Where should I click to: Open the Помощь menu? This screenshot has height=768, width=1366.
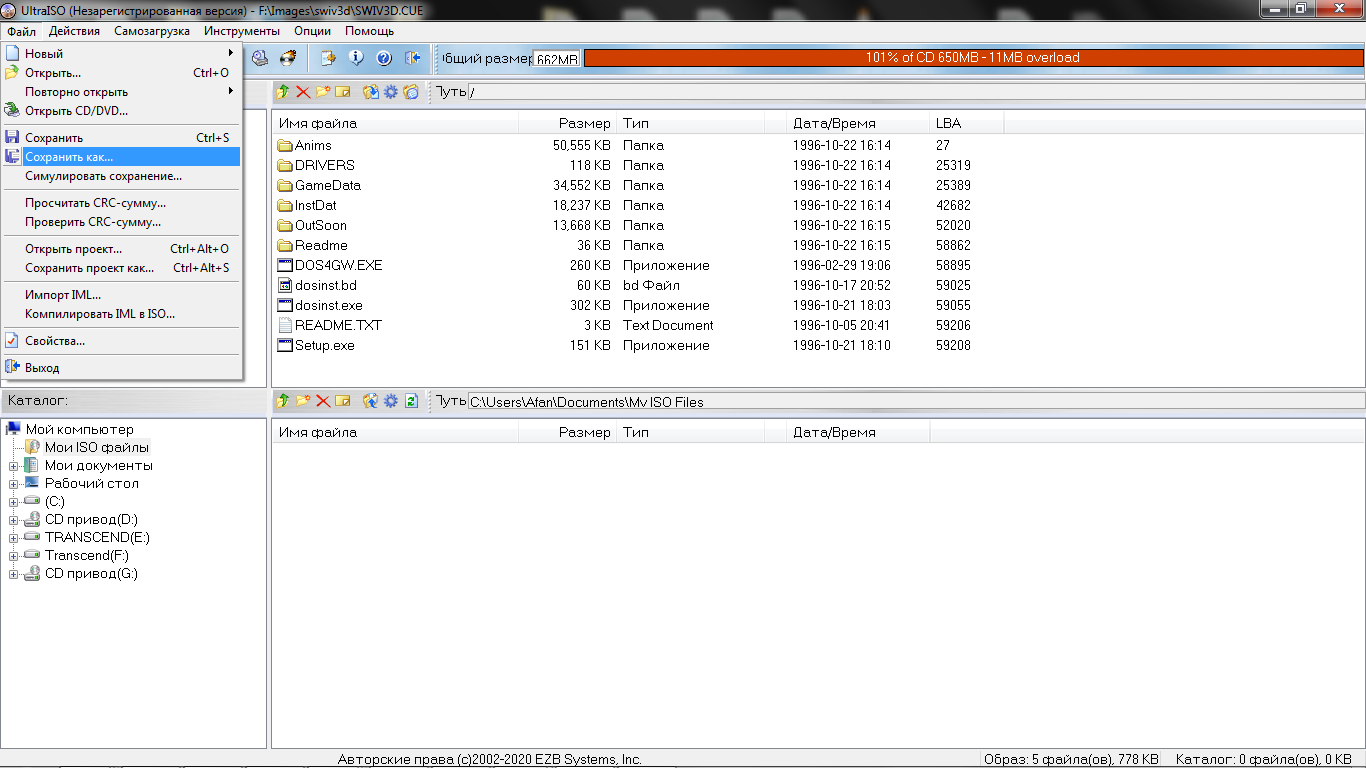click(x=370, y=31)
